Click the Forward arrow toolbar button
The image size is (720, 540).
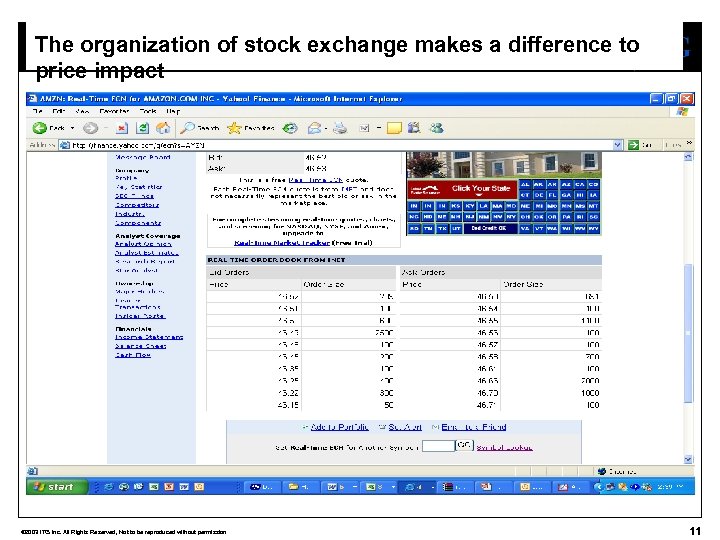(90, 128)
